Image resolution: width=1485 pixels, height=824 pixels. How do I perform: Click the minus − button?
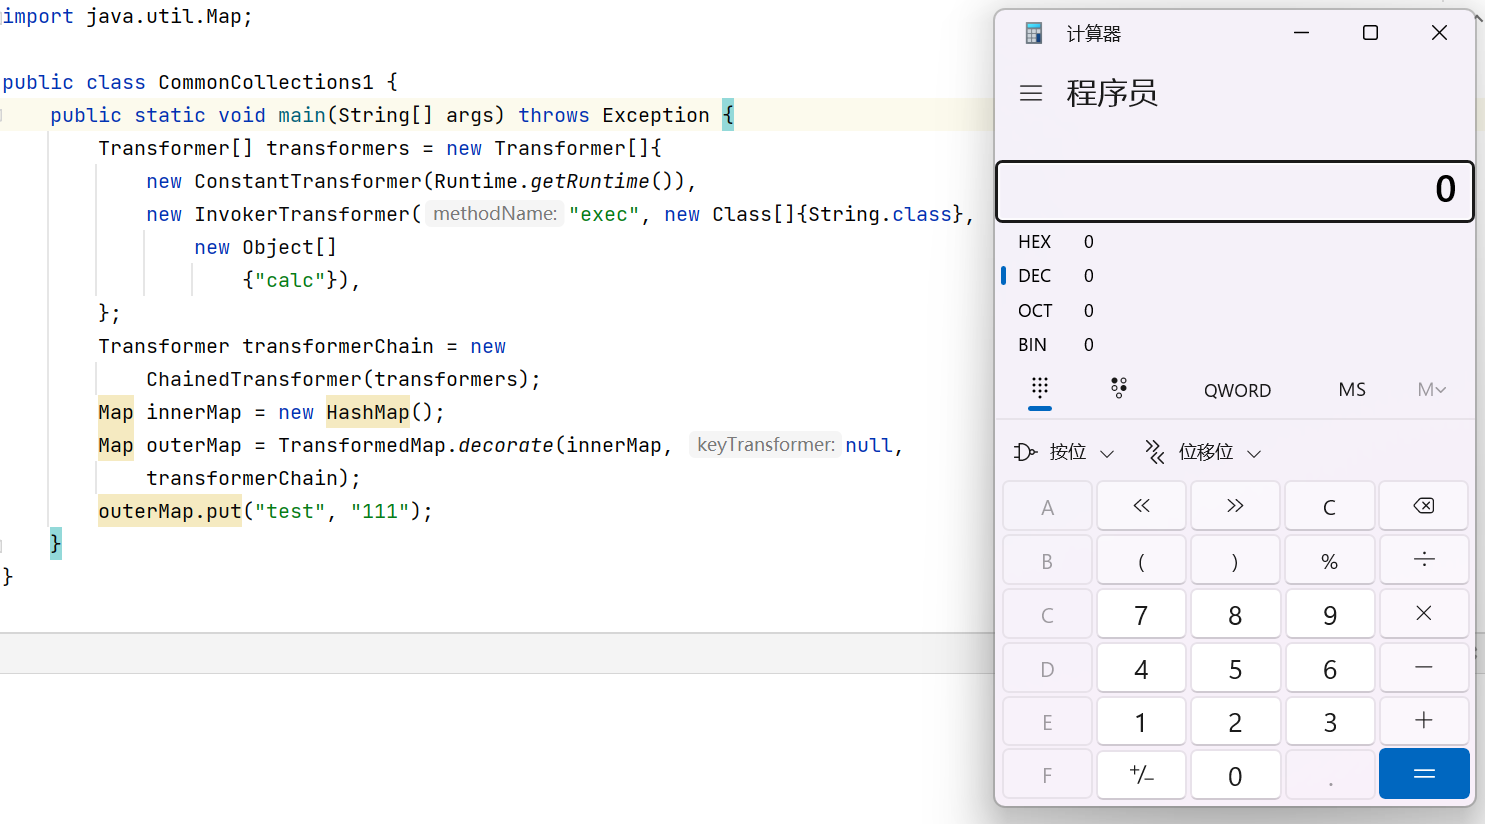coord(1424,668)
